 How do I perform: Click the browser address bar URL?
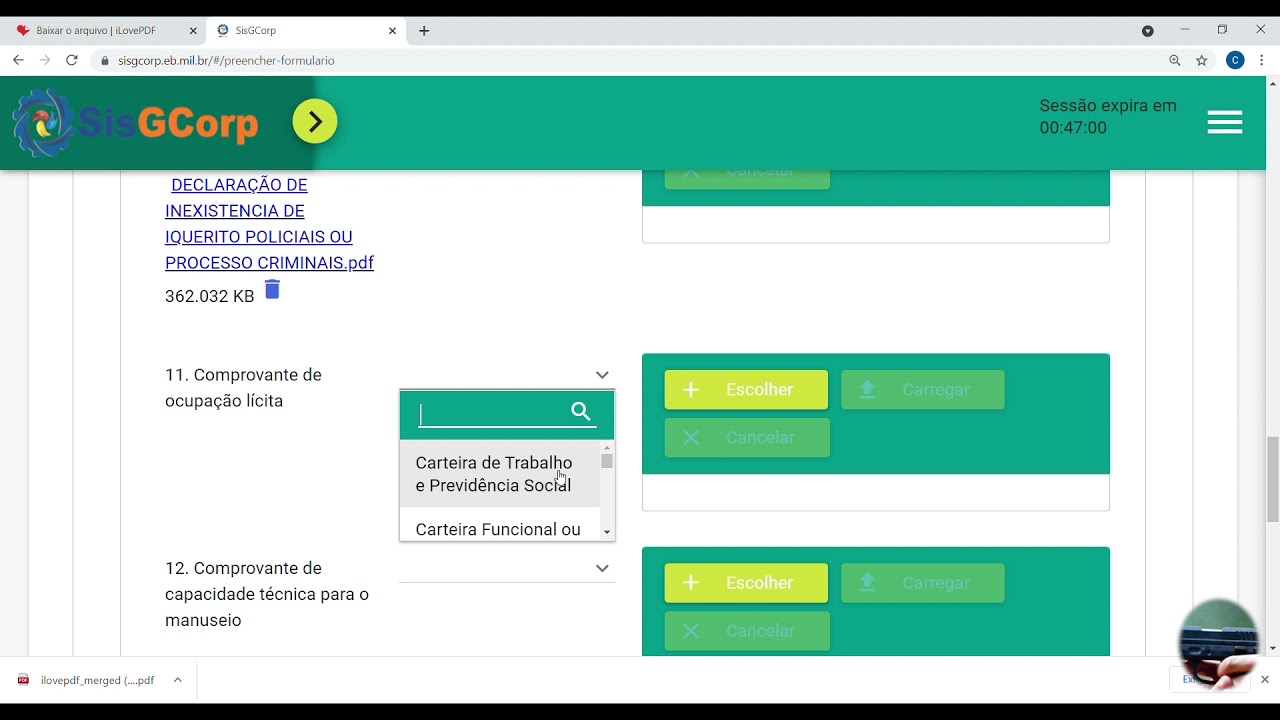[x=226, y=61]
